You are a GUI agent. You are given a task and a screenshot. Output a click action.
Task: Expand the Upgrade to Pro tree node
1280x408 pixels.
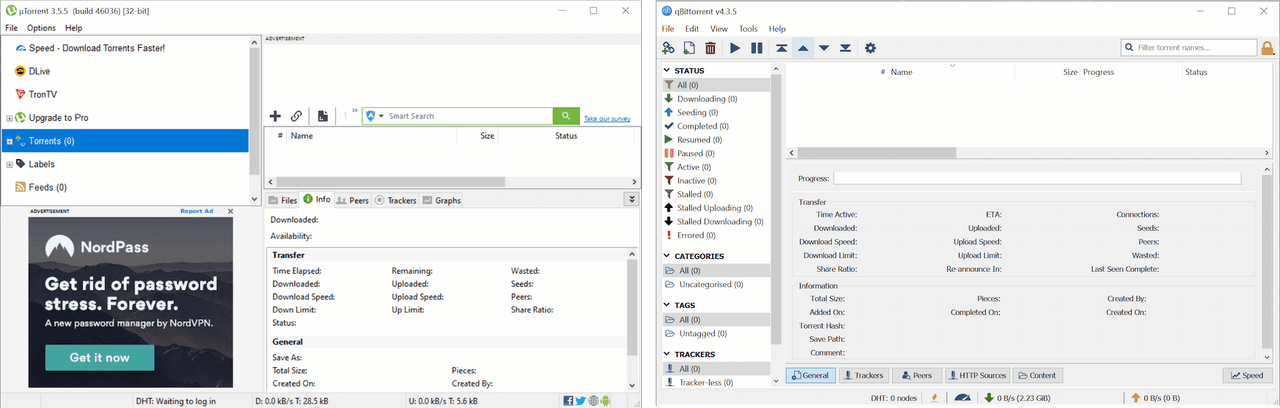[x=9, y=118]
